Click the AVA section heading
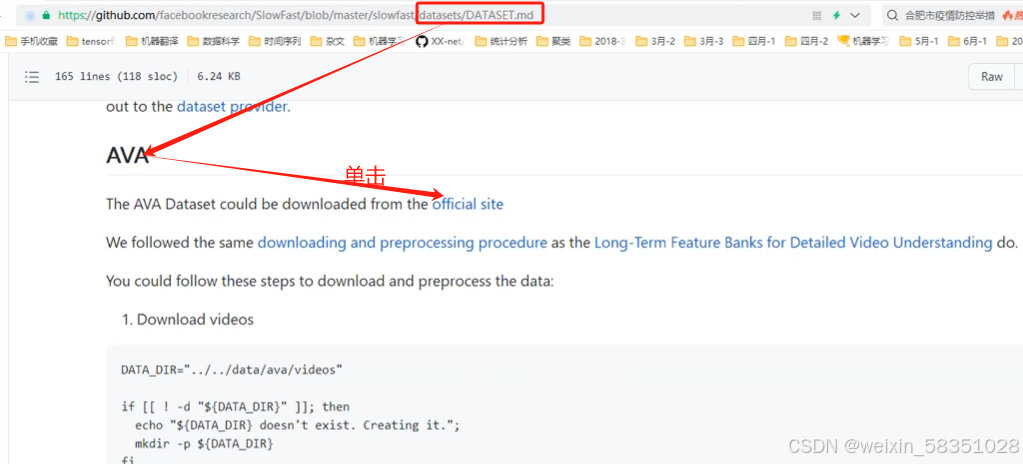 point(127,155)
